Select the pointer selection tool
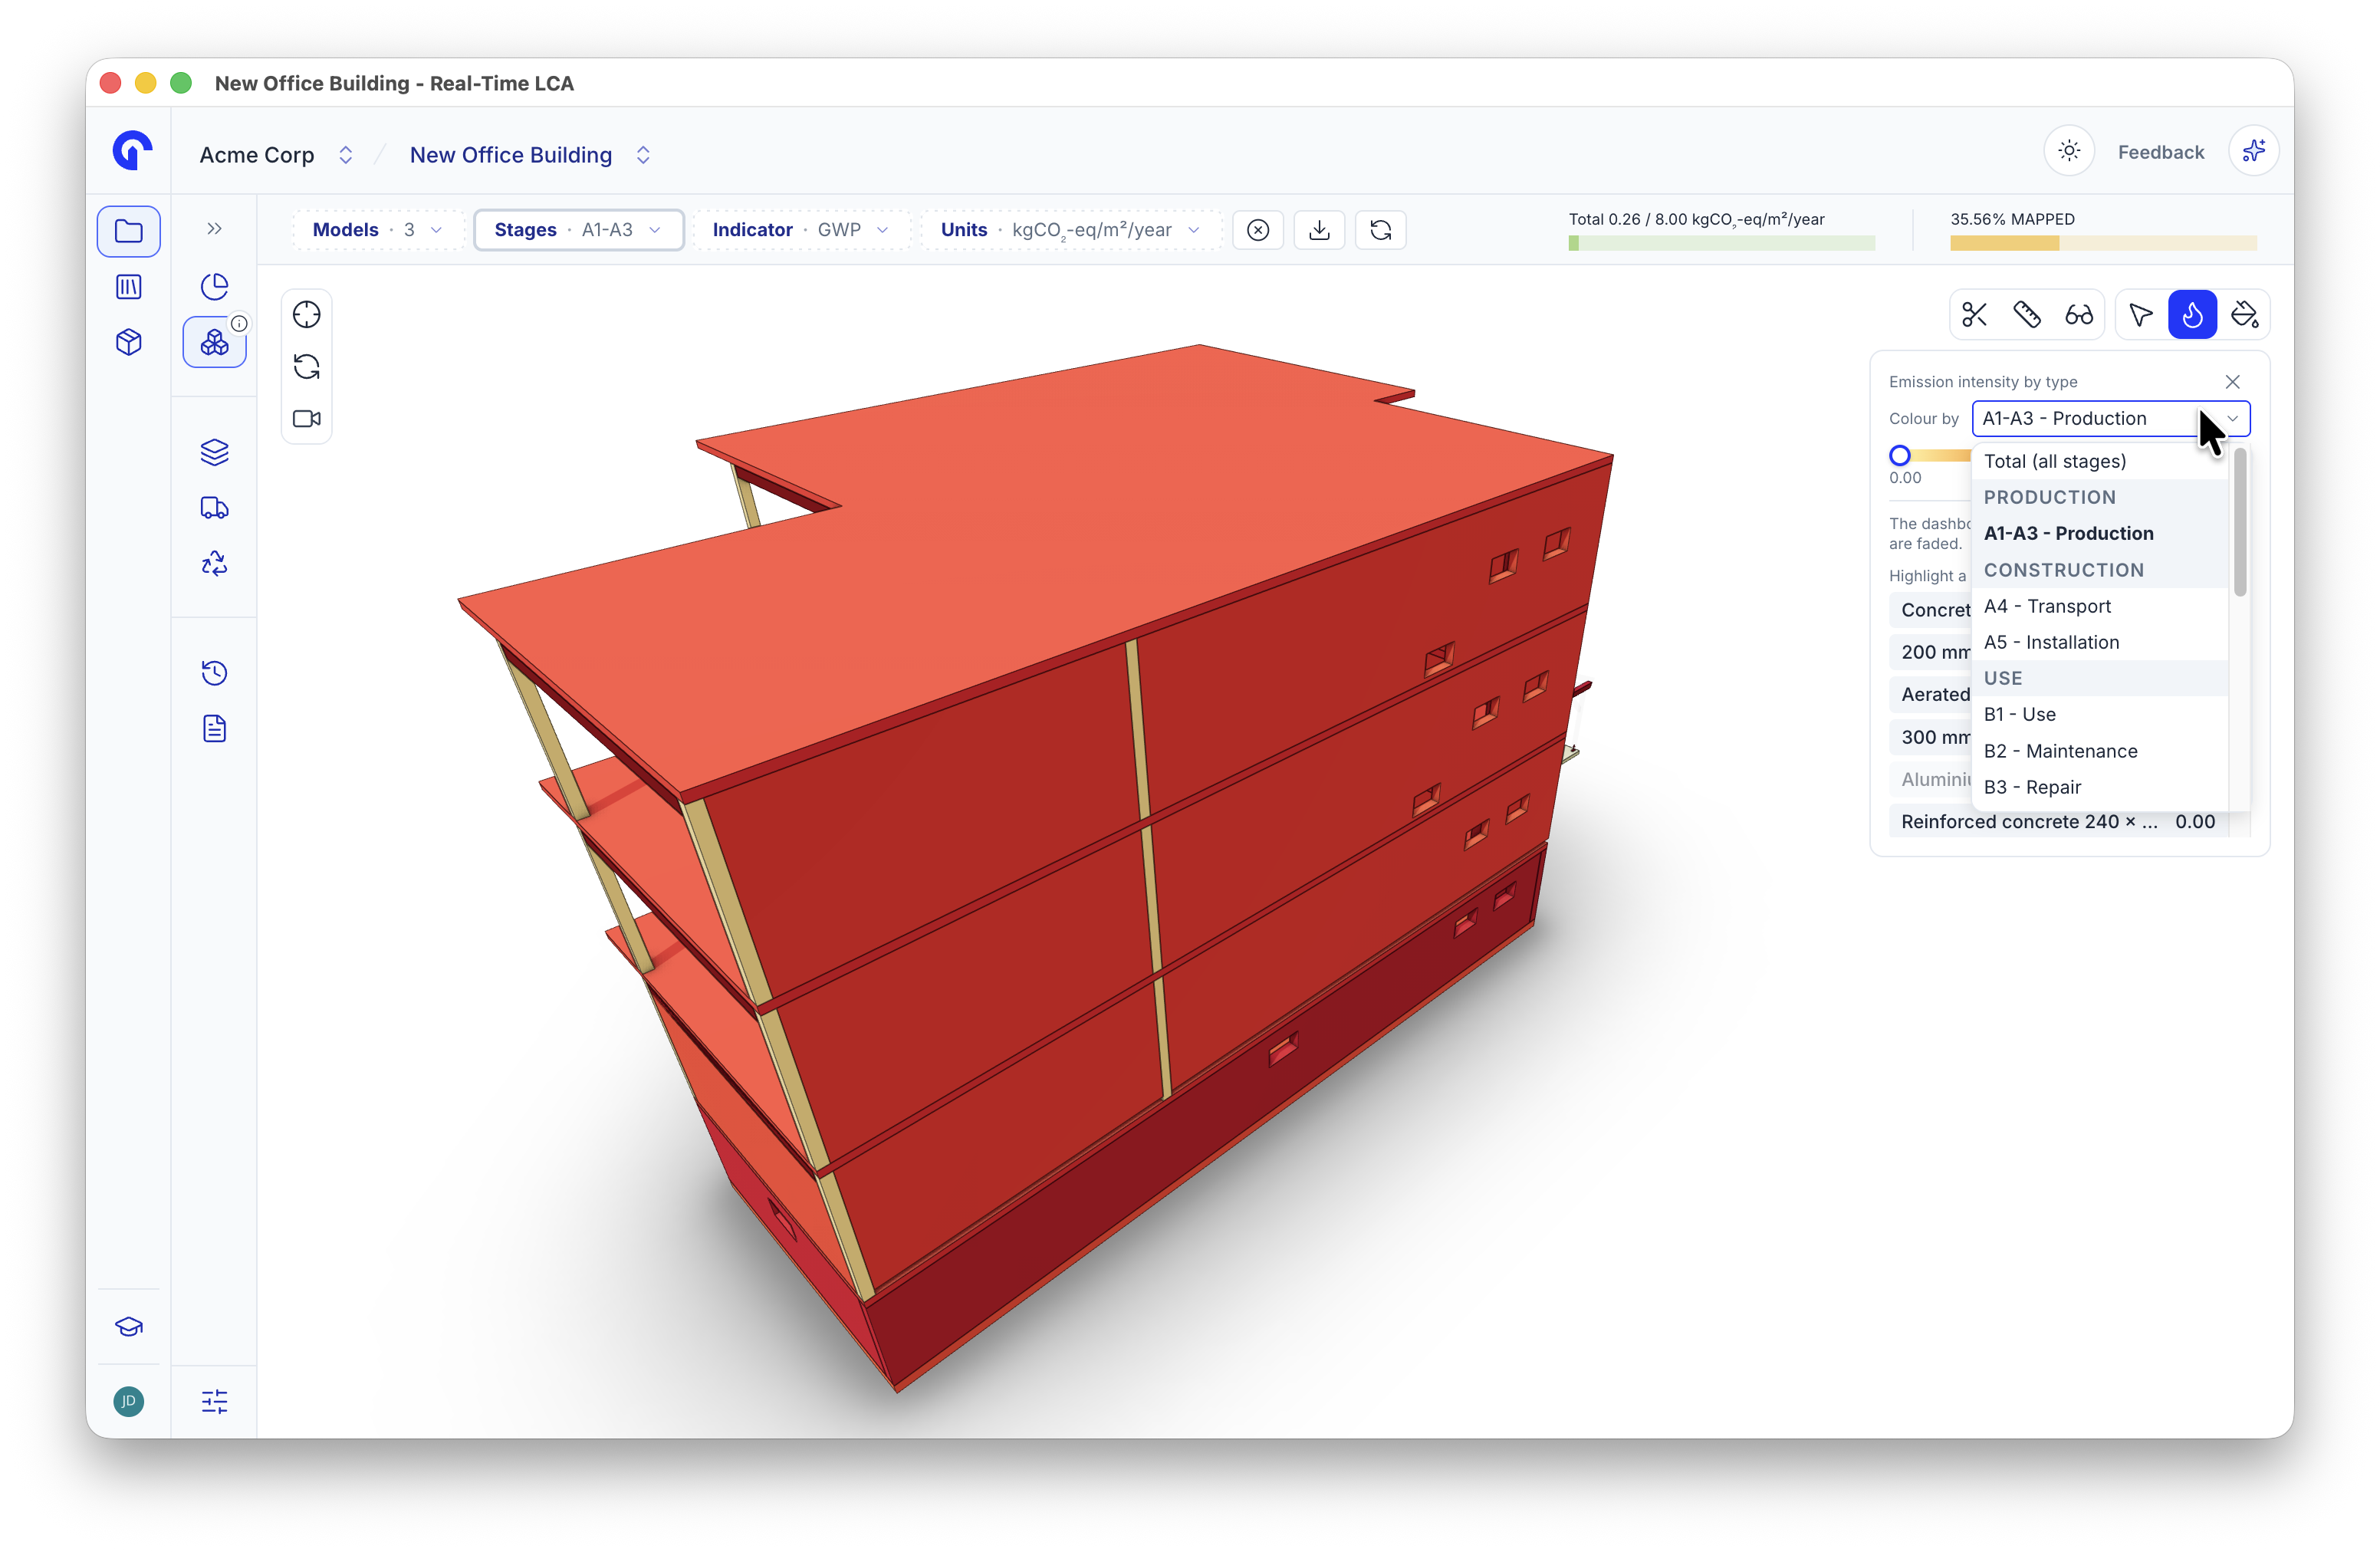Viewport: 2380px width, 1552px height. [2141, 315]
